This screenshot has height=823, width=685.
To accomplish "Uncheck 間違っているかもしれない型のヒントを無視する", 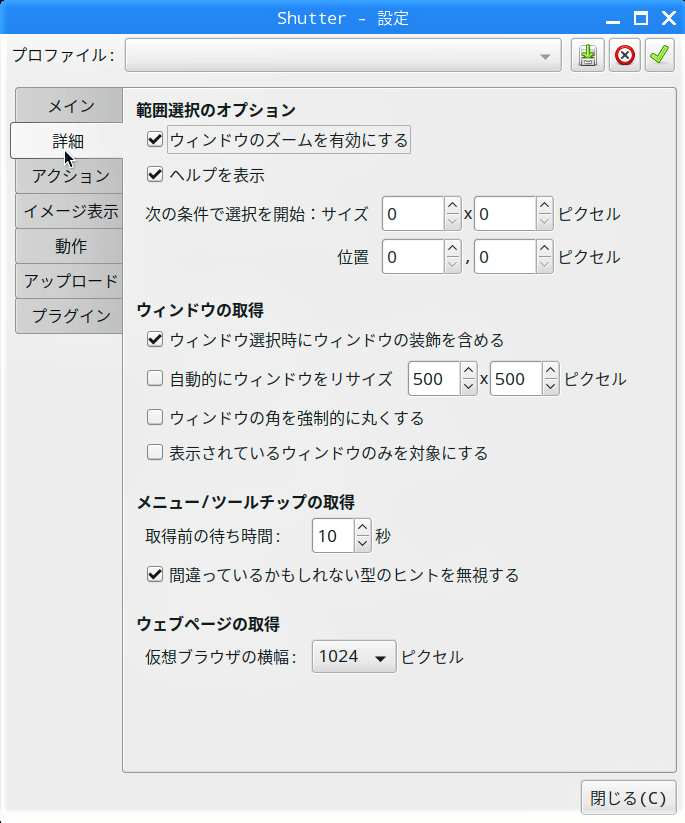I will 155,575.
